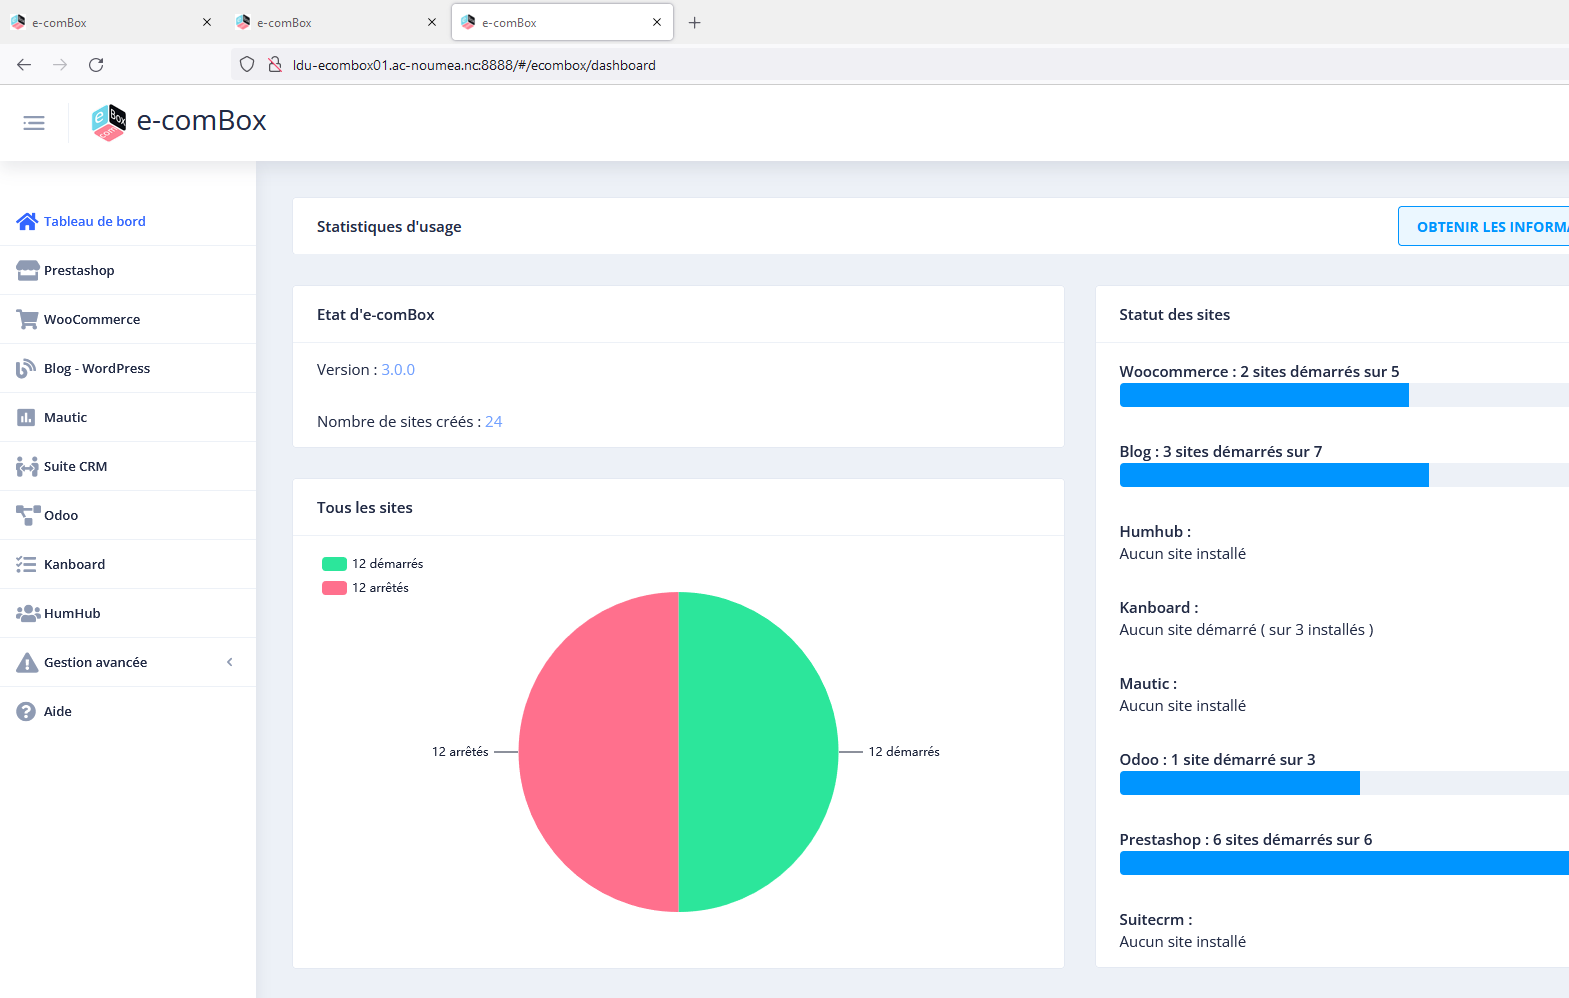Reload the page with the refresh button
Viewport: 1569px width, 998px height.
click(96, 65)
